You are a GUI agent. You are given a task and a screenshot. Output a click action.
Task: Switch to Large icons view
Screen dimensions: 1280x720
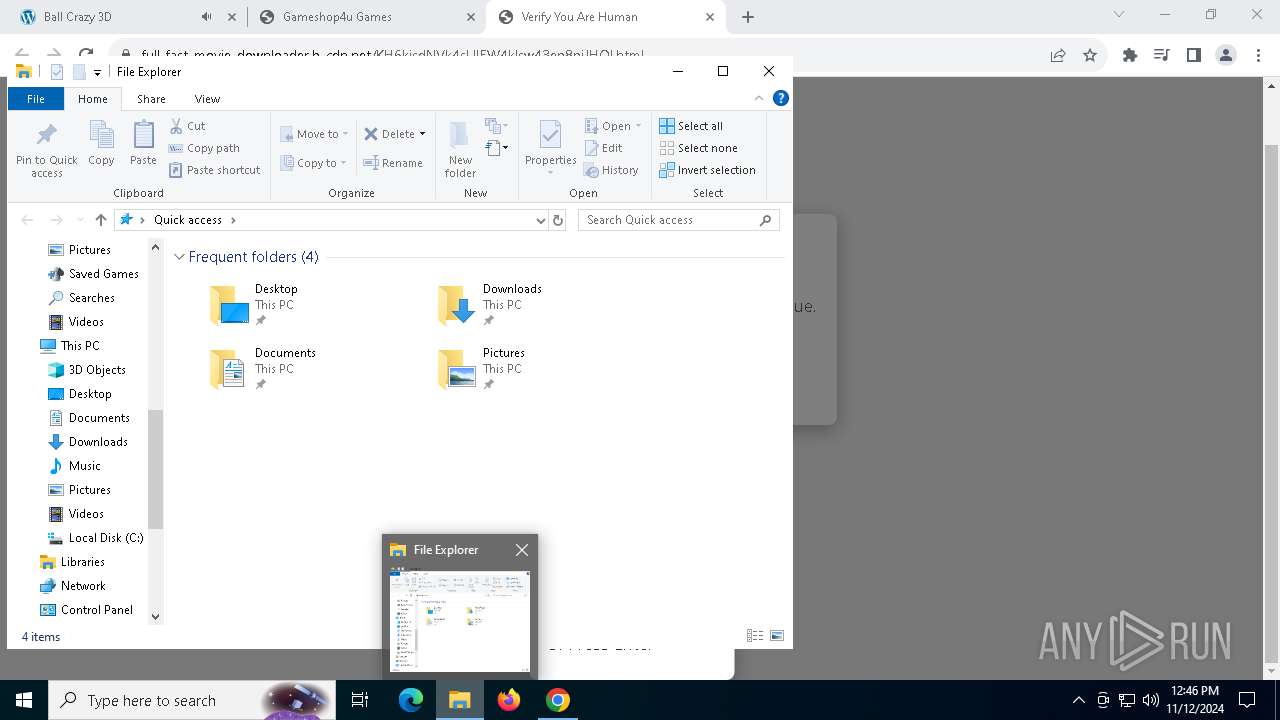coord(776,636)
